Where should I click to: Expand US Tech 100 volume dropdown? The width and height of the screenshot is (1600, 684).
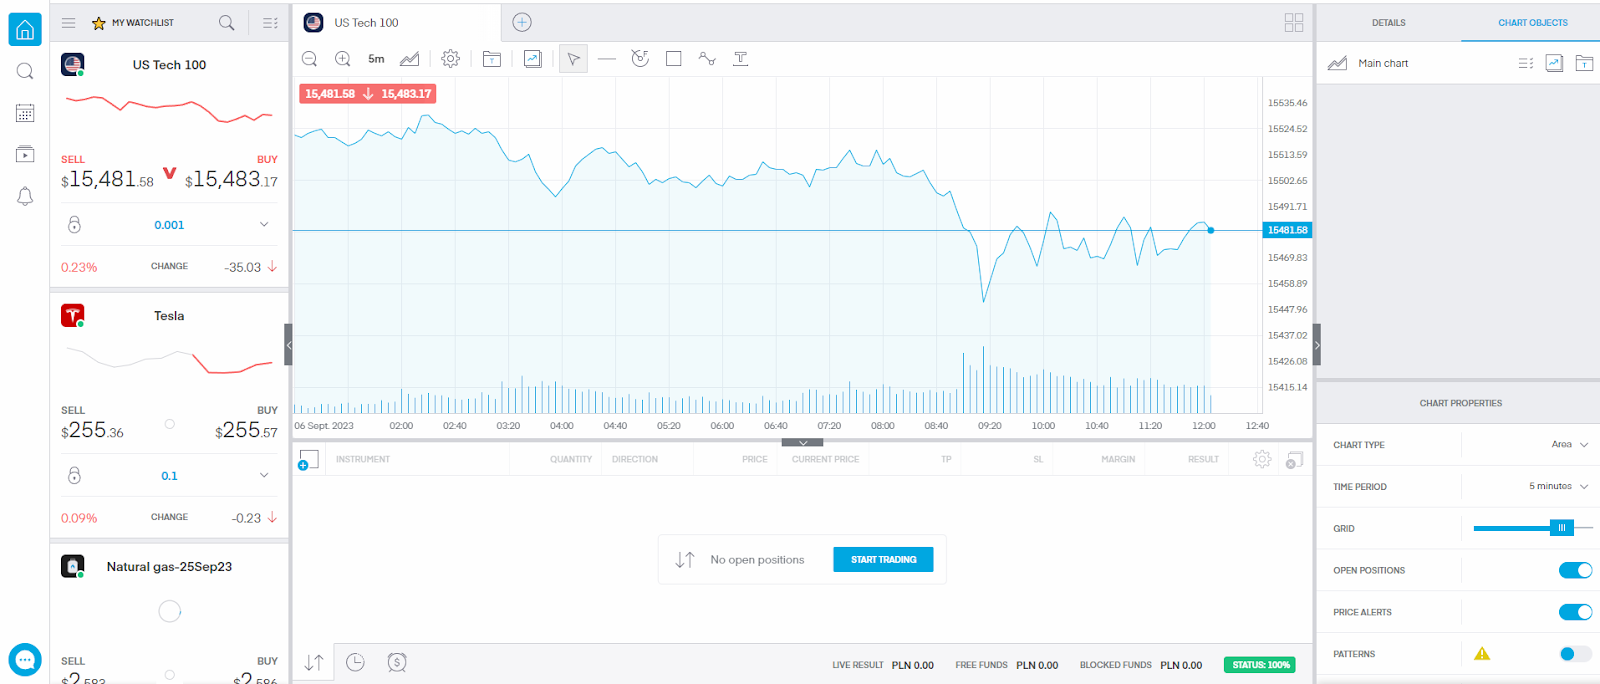[264, 225]
